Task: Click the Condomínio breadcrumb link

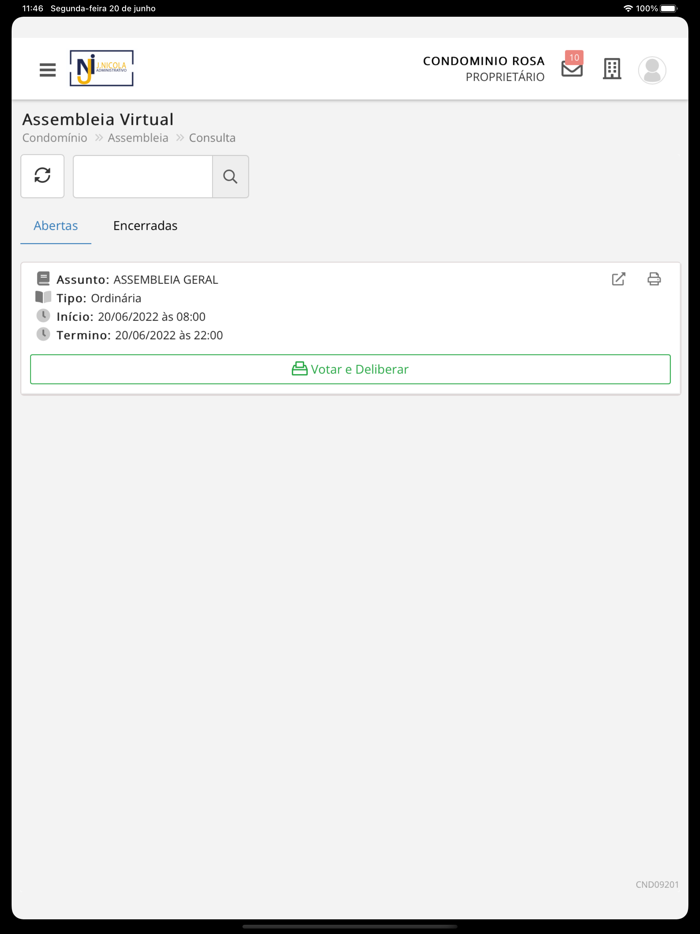Action: point(55,138)
